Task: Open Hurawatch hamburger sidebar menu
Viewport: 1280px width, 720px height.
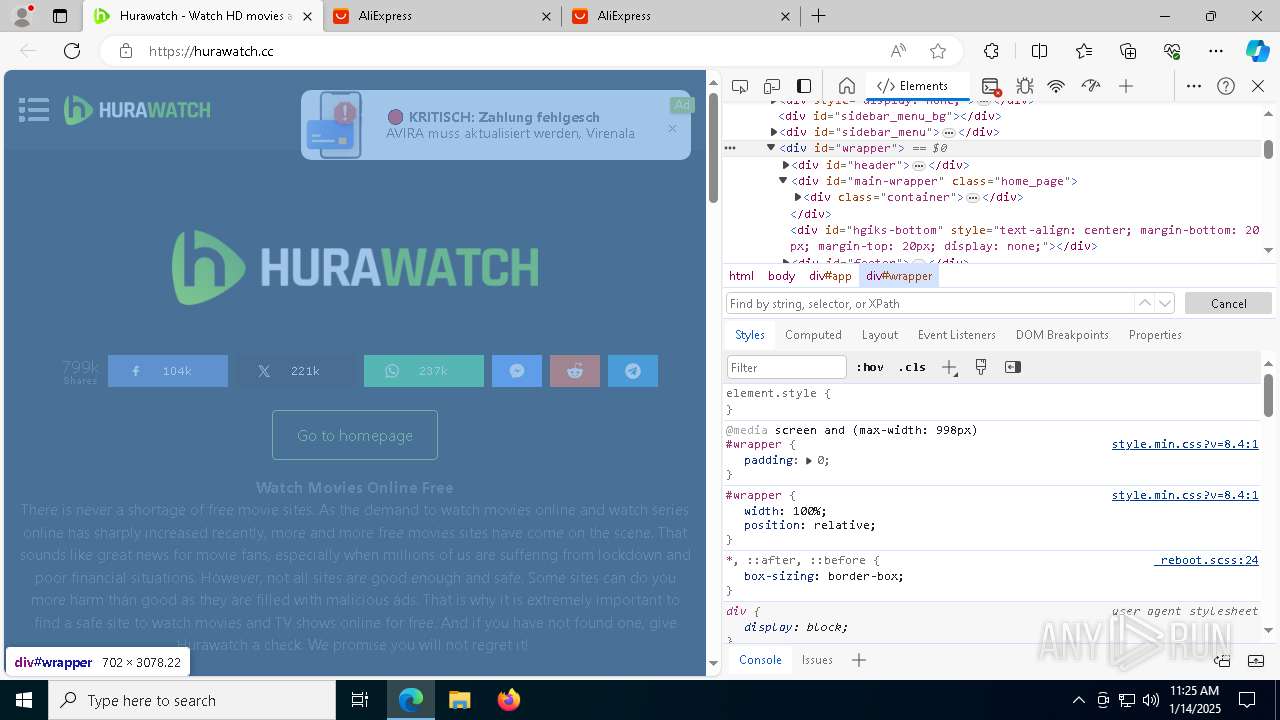Action: click(34, 110)
